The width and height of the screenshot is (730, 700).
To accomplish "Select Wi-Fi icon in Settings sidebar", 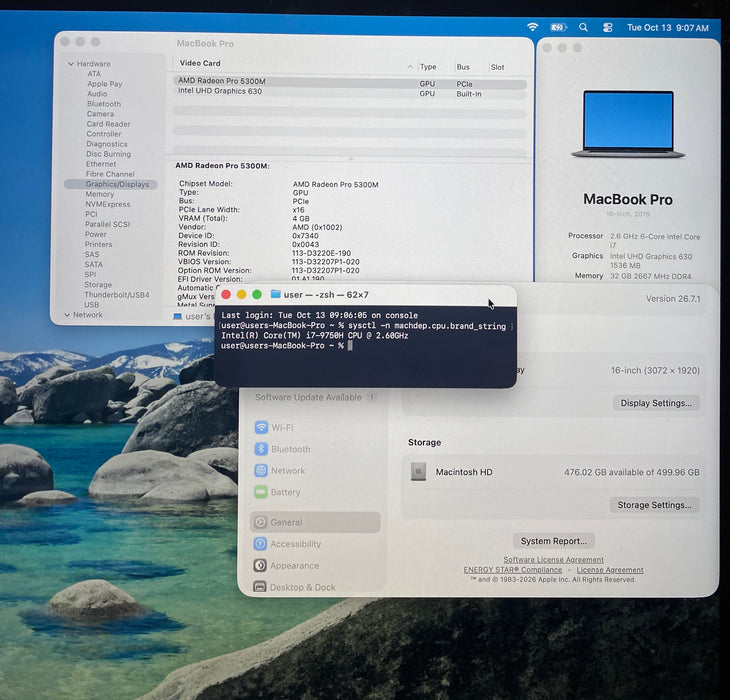I will tap(261, 427).
